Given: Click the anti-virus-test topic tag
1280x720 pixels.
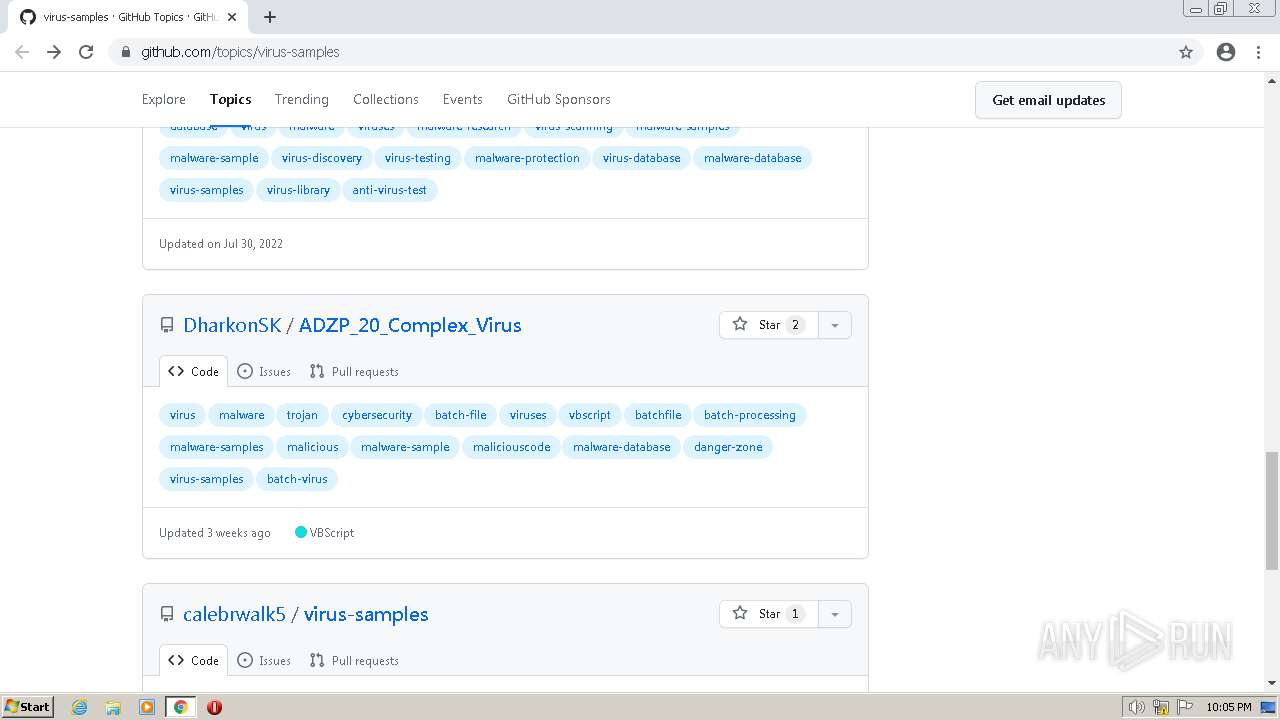Looking at the screenshot, I should (390, 190).
